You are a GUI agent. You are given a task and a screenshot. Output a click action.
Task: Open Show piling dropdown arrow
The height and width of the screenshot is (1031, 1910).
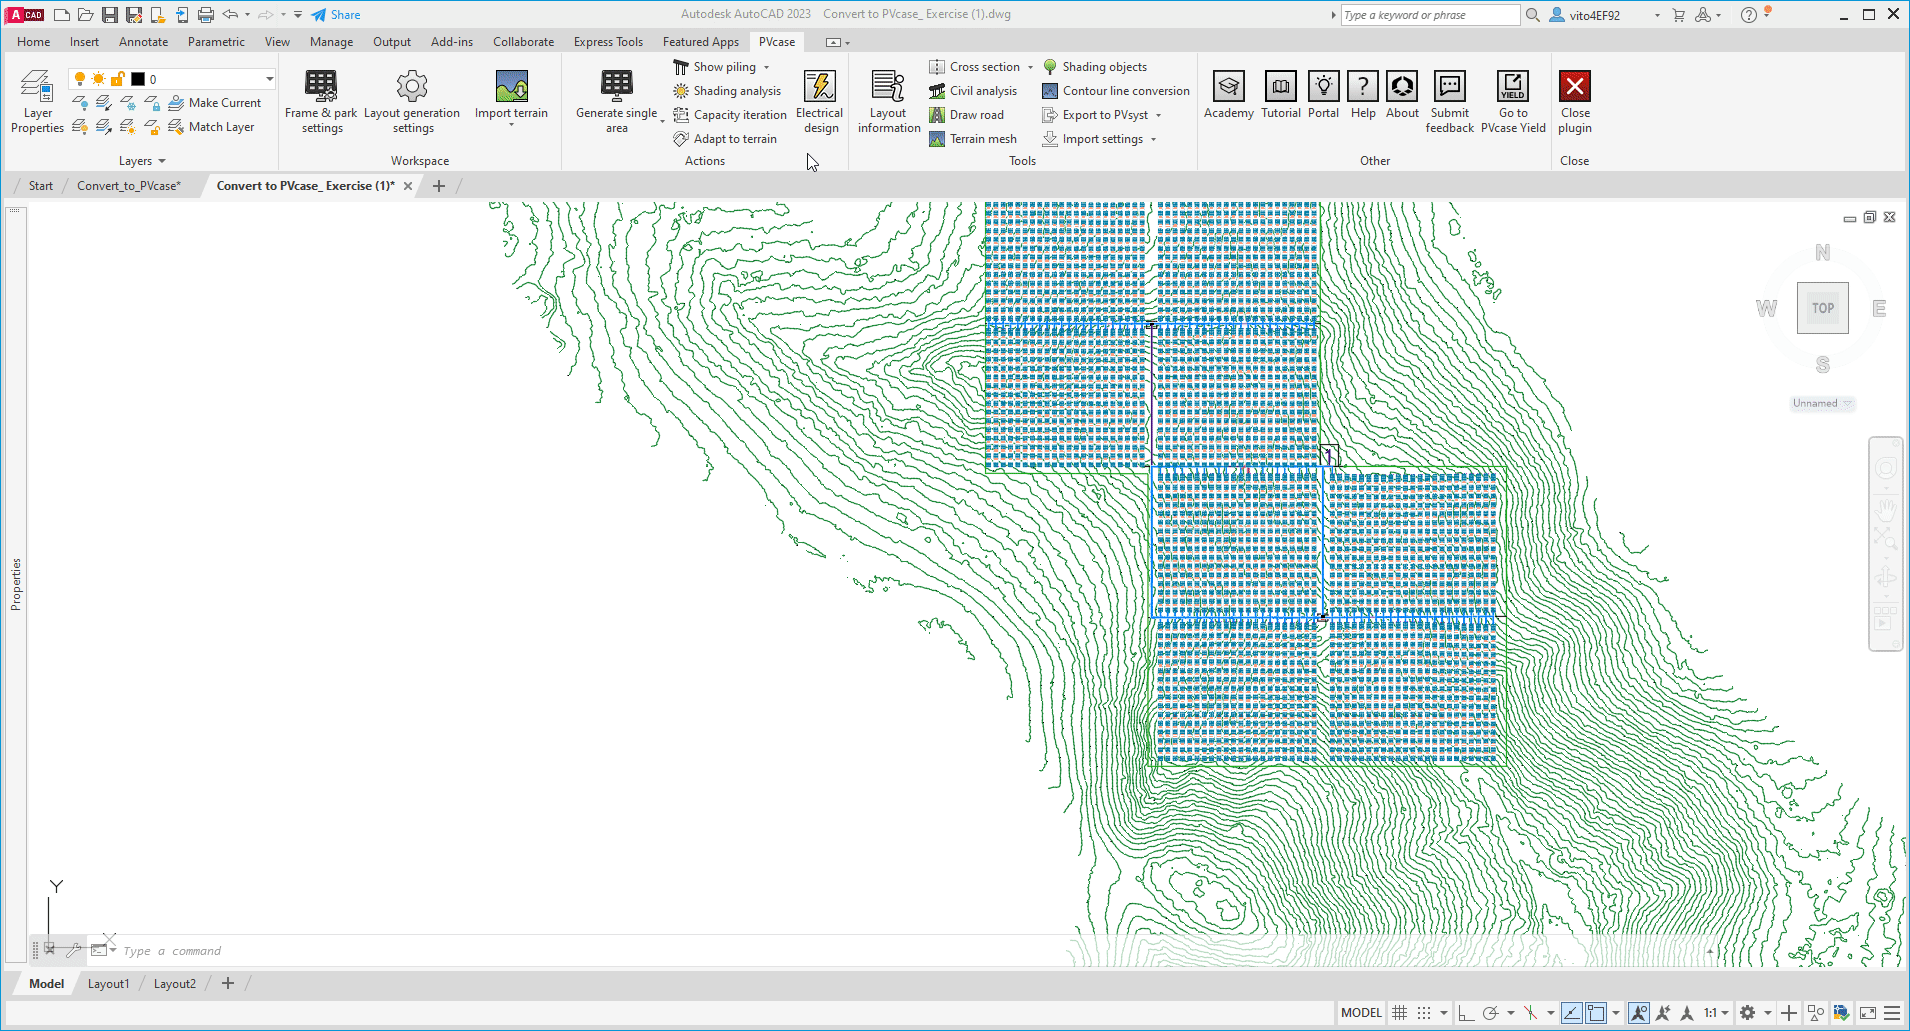pos(767,67)
